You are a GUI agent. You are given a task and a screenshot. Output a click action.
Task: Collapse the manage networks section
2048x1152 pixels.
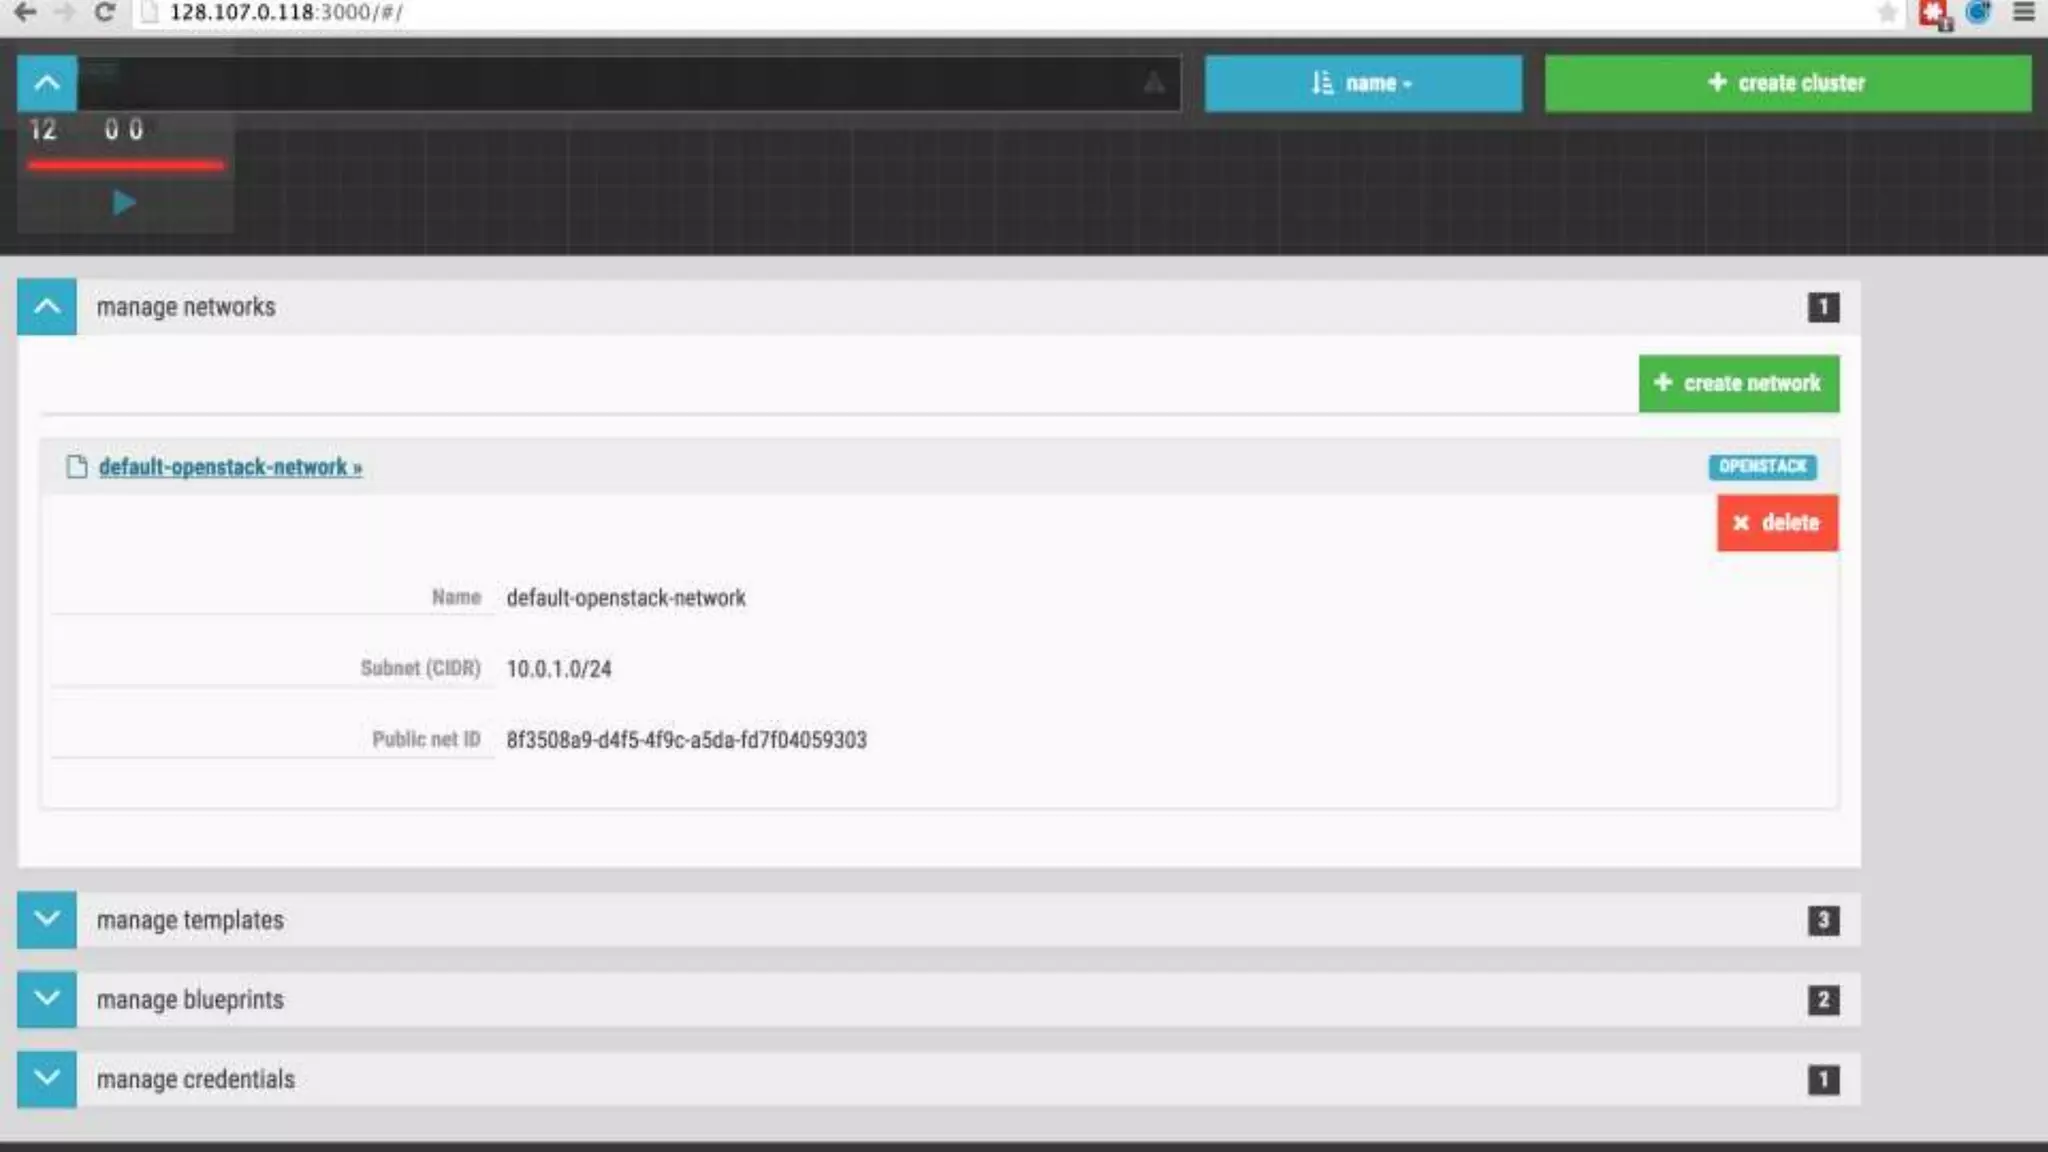pos(47,307)
